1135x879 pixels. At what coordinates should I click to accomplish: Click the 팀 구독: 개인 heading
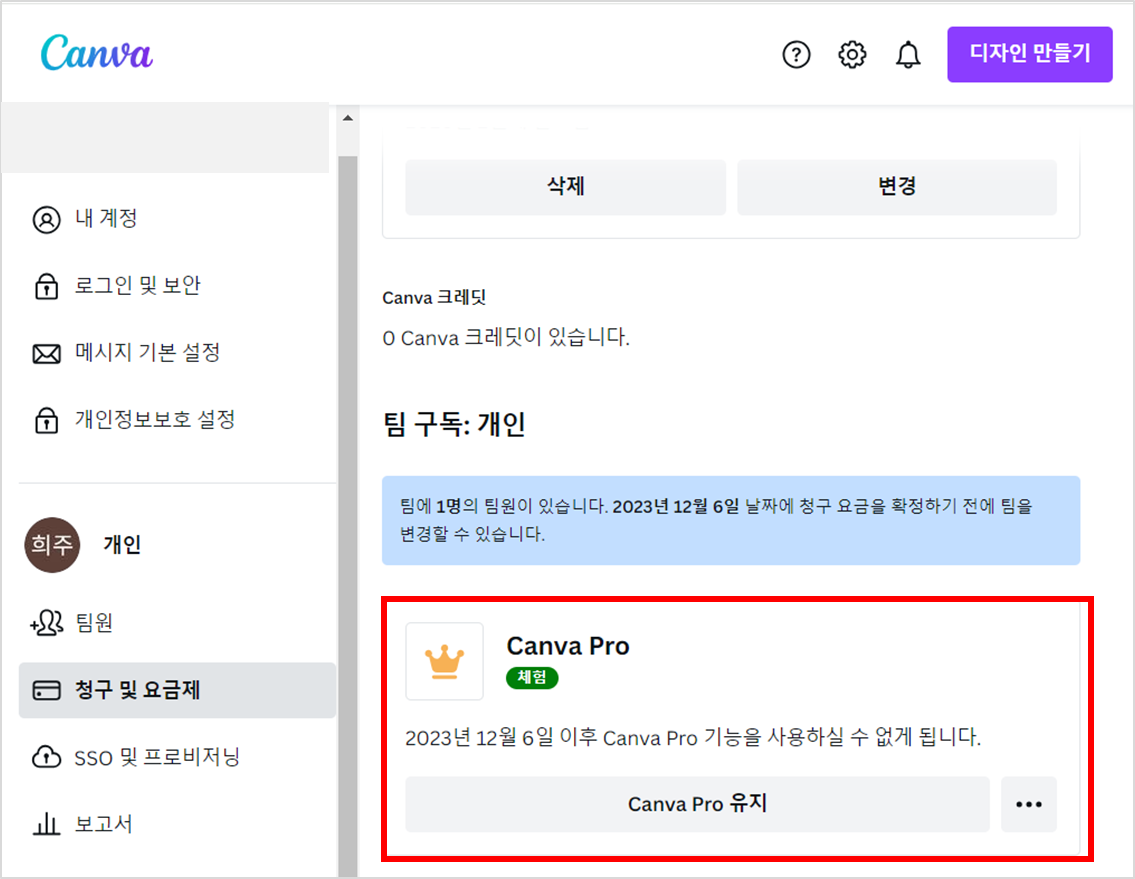(x=454, y=424)
